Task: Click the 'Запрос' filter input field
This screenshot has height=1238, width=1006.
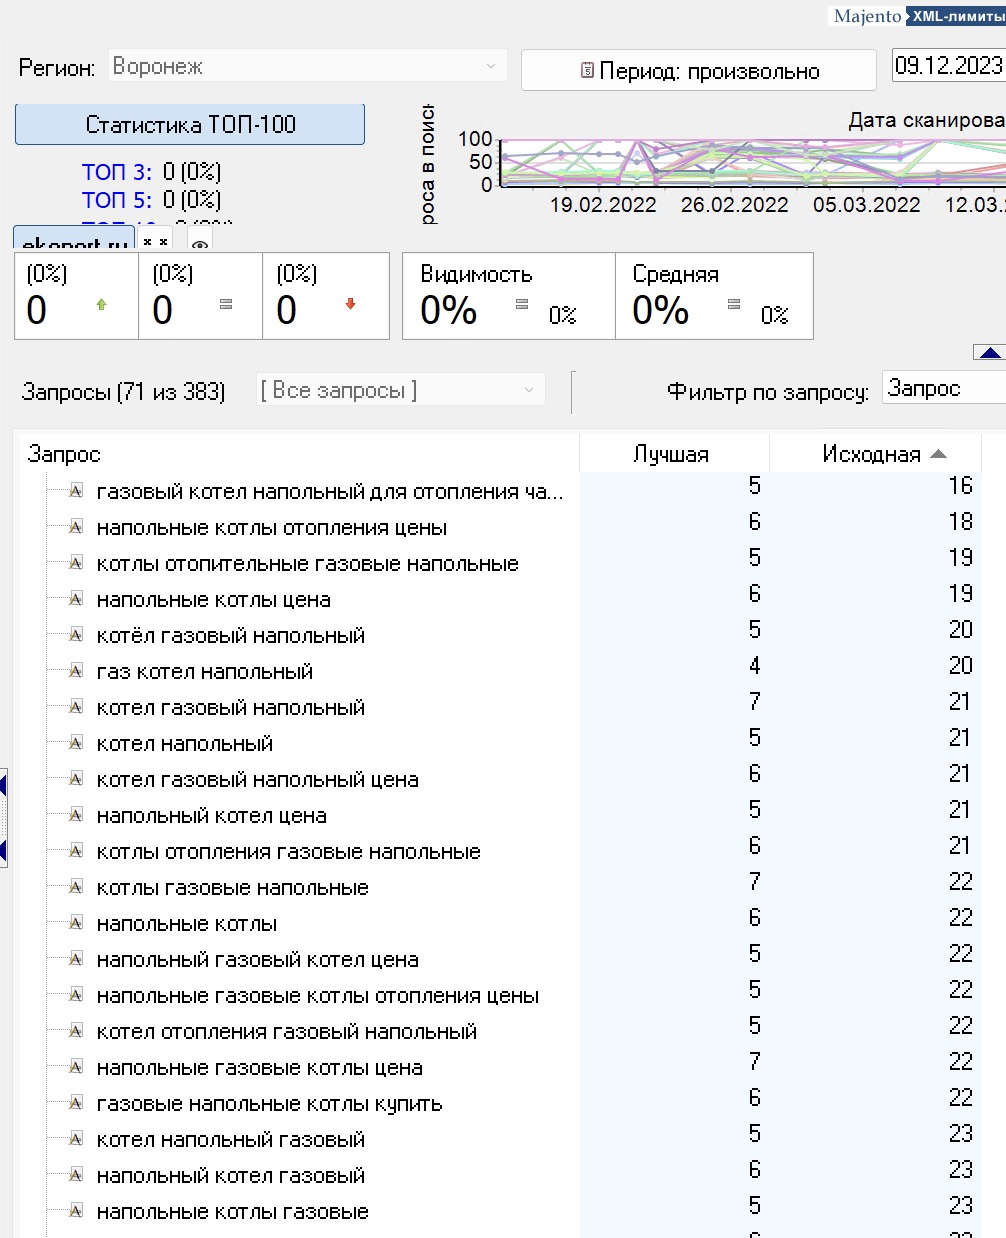Action: coord(943,389)
